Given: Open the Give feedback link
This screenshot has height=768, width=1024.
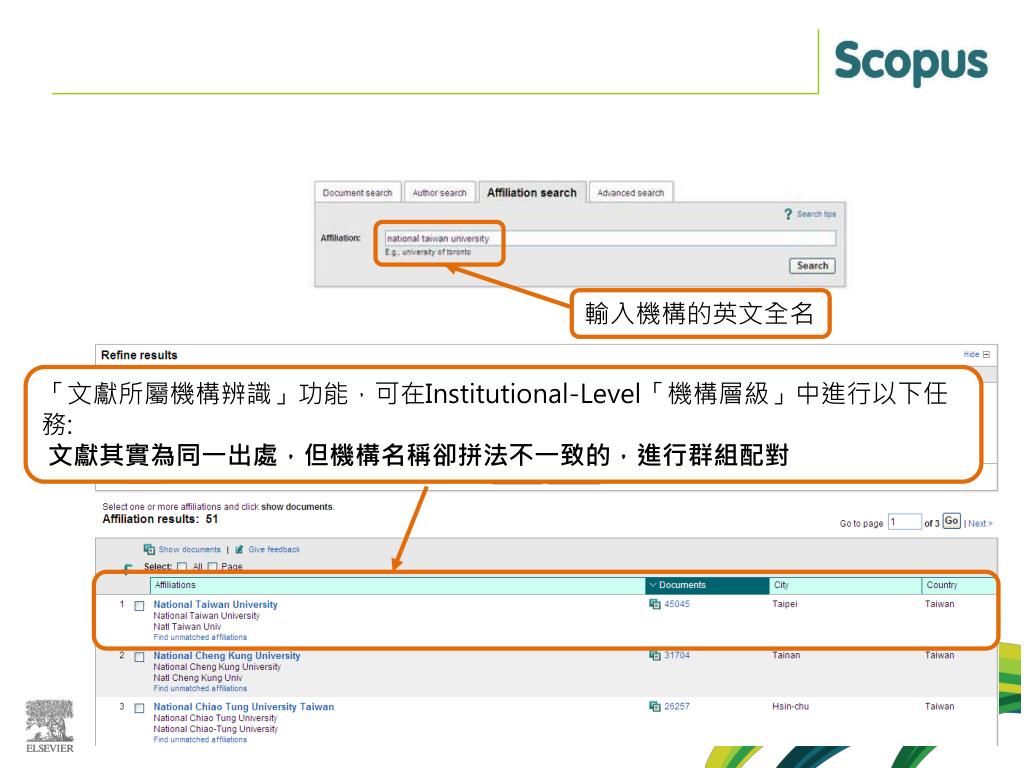Looking at the screenshot, I should (x=274, y=549).
